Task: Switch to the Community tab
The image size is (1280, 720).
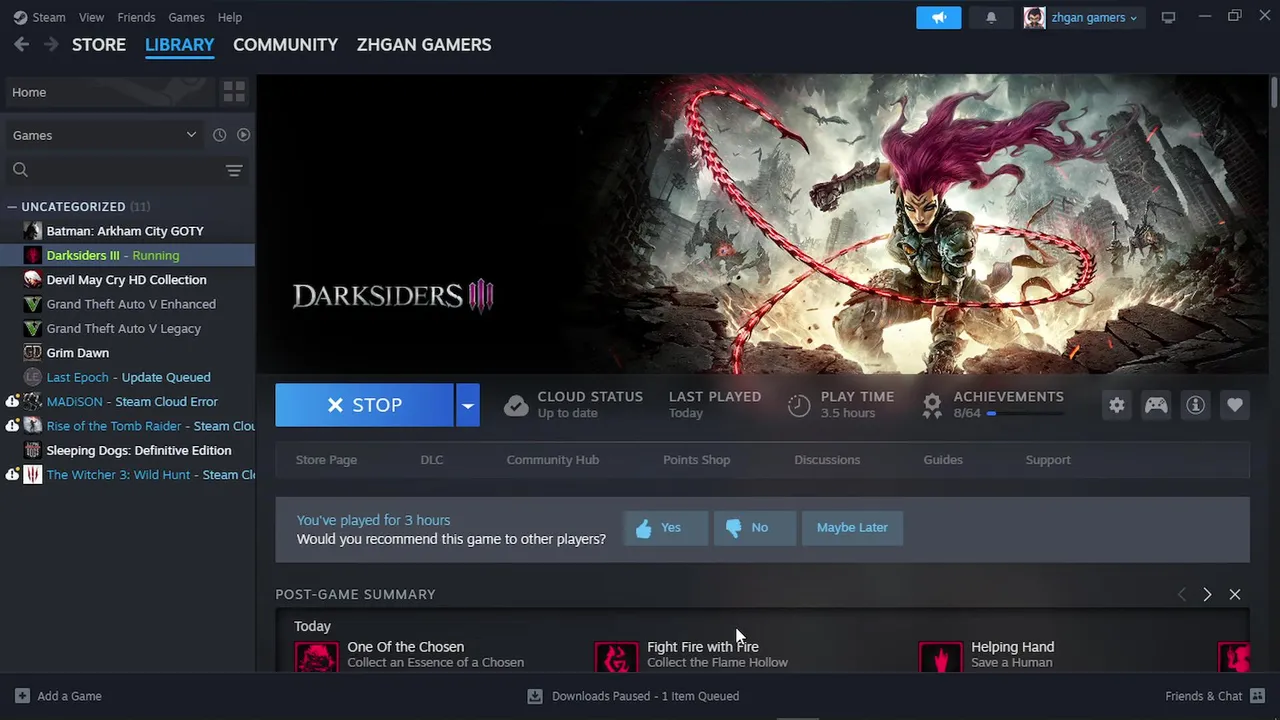Action: coord(285,45)
